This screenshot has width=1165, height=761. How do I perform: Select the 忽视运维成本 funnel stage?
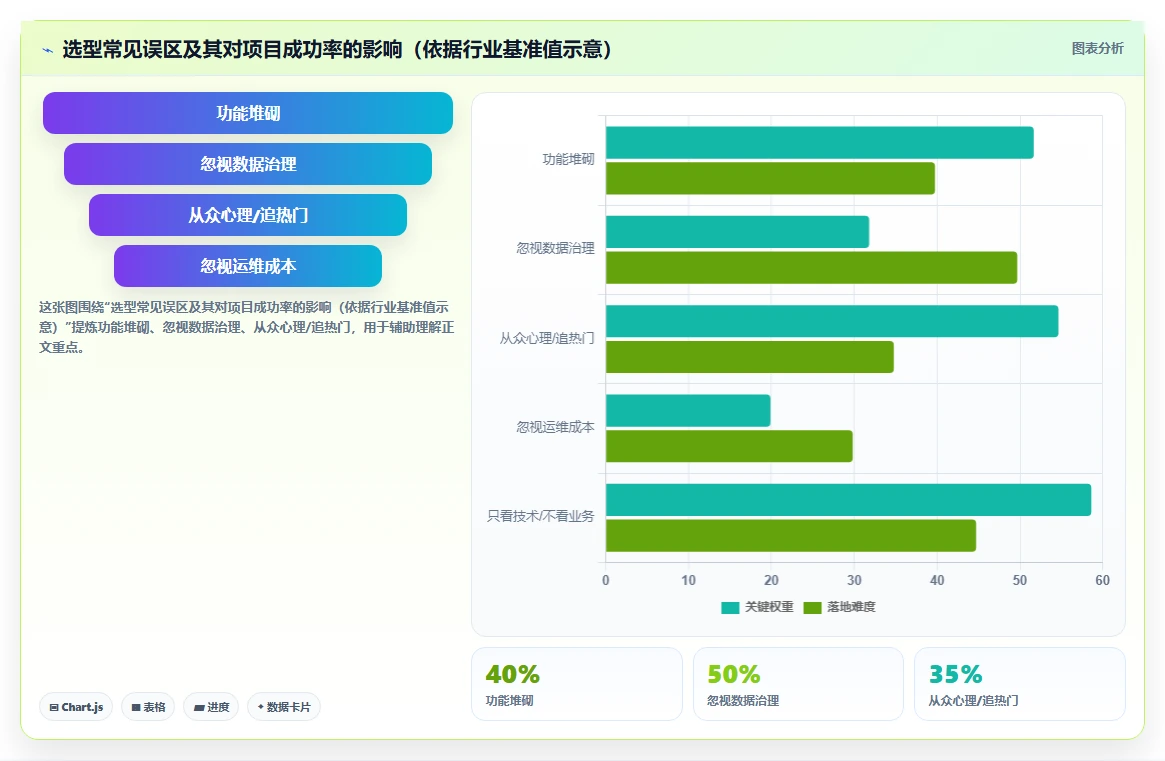tap(248, 266)
